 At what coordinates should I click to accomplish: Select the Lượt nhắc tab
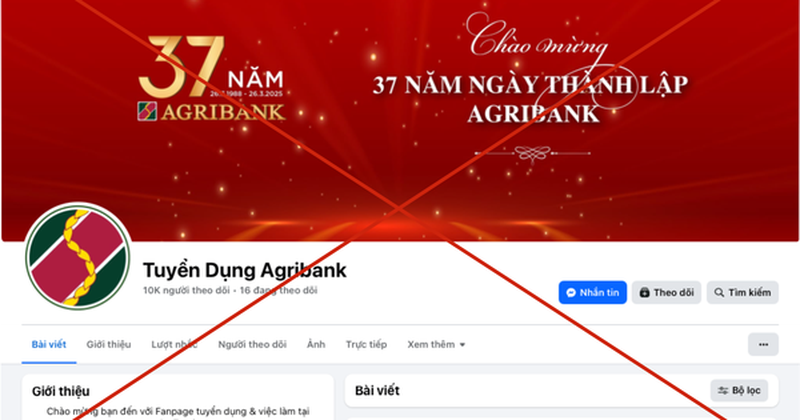point(174,344)
